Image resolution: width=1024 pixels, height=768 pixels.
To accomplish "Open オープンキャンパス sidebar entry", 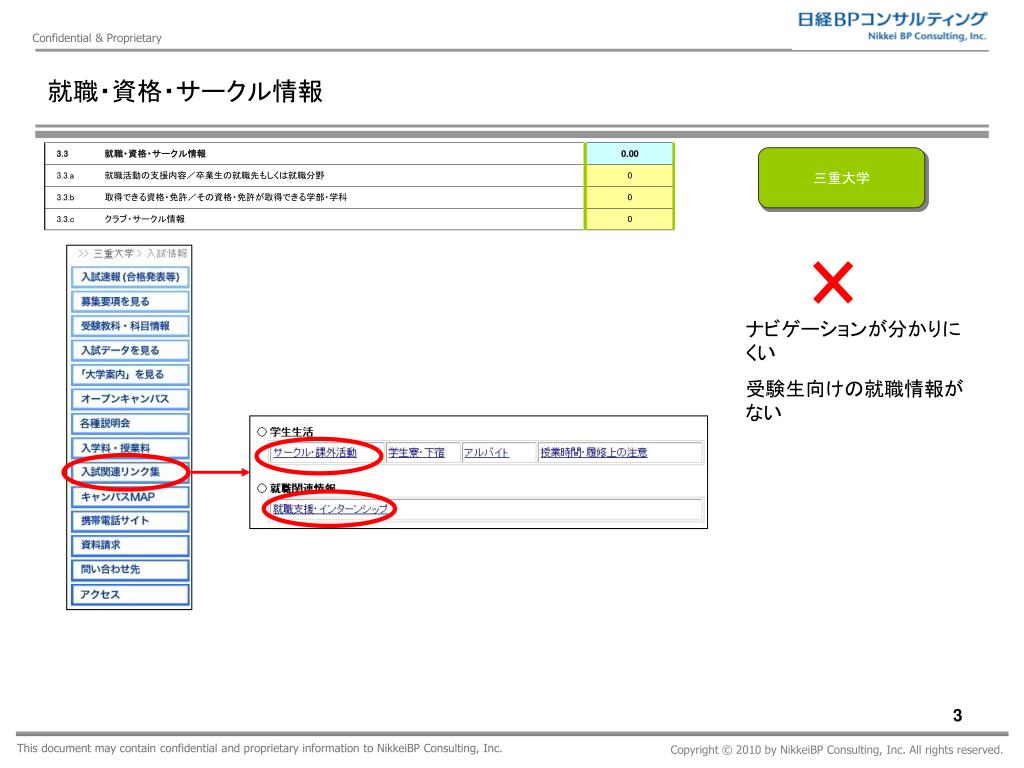I will (130, 398).
